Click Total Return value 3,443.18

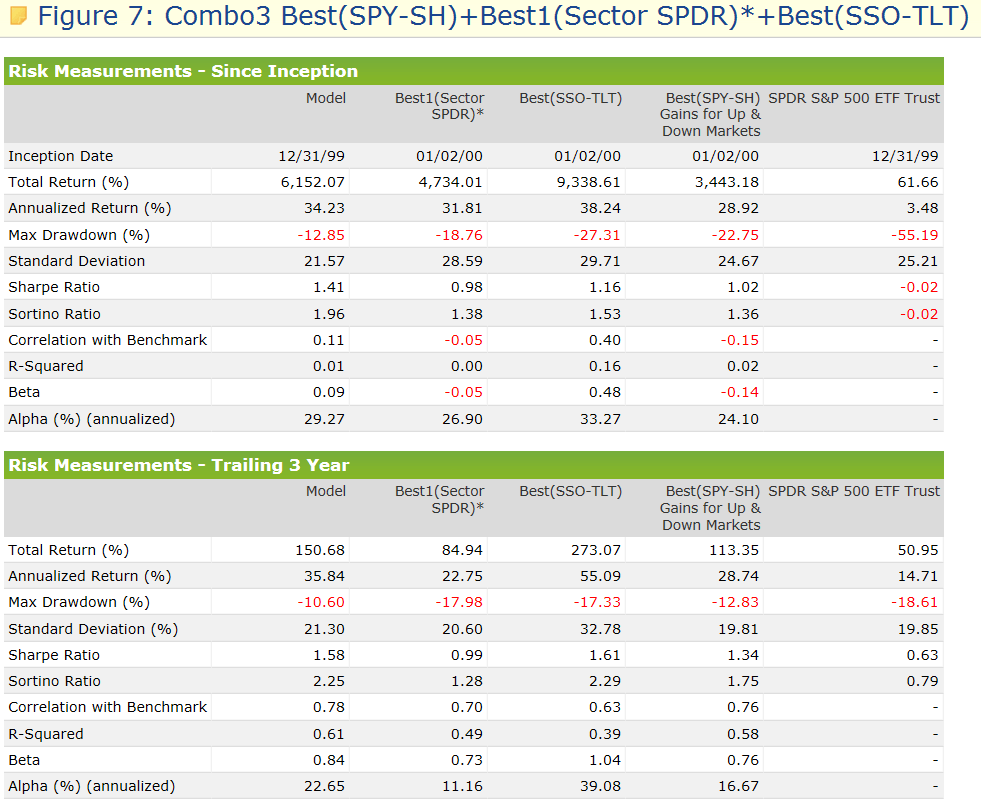tap(726, 182)
